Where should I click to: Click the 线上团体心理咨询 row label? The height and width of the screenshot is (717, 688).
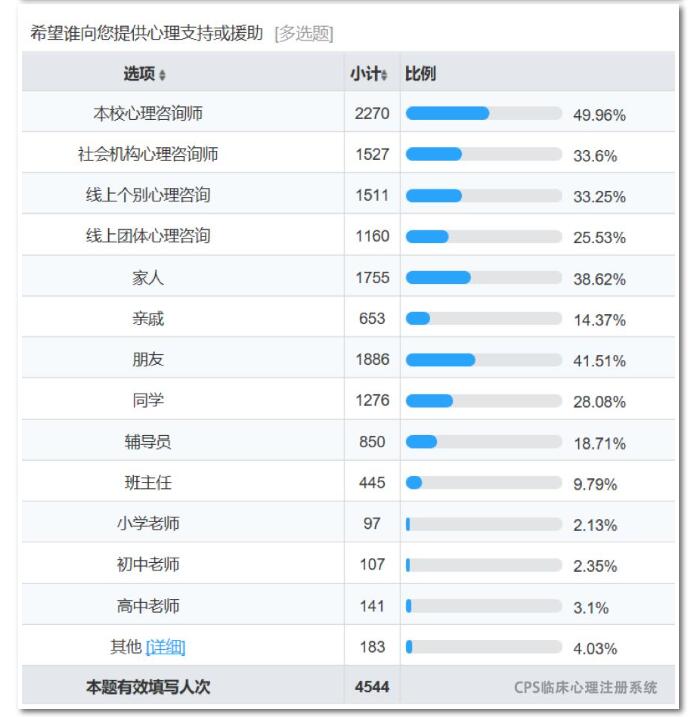coord(148,236)
